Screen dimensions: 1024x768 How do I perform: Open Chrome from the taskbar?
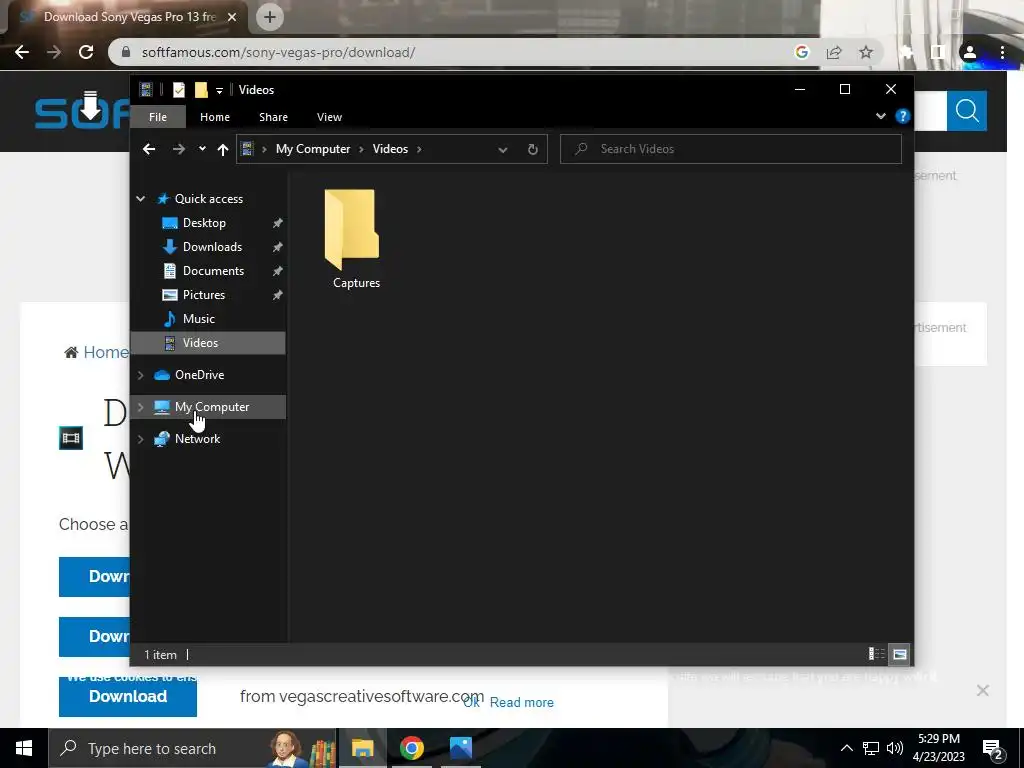[x=411, y=748]
